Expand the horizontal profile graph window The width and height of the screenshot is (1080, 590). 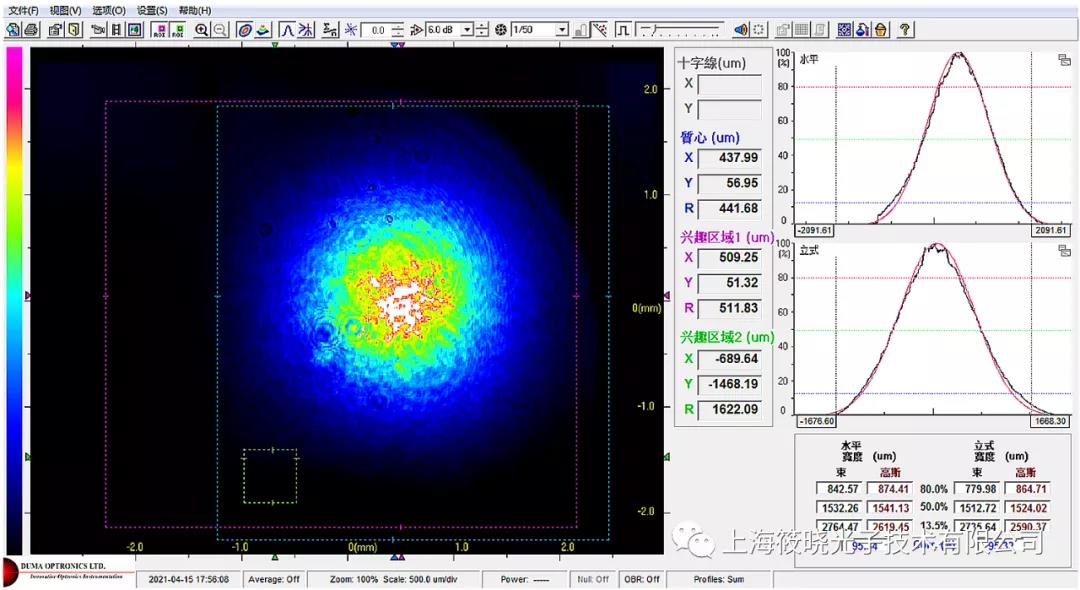coord(1063,60)
